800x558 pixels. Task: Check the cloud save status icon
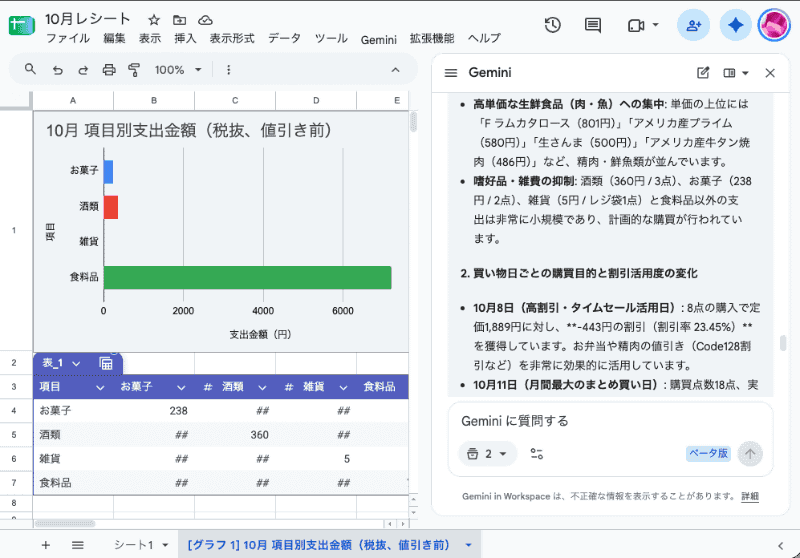click(x=205, y=20)
